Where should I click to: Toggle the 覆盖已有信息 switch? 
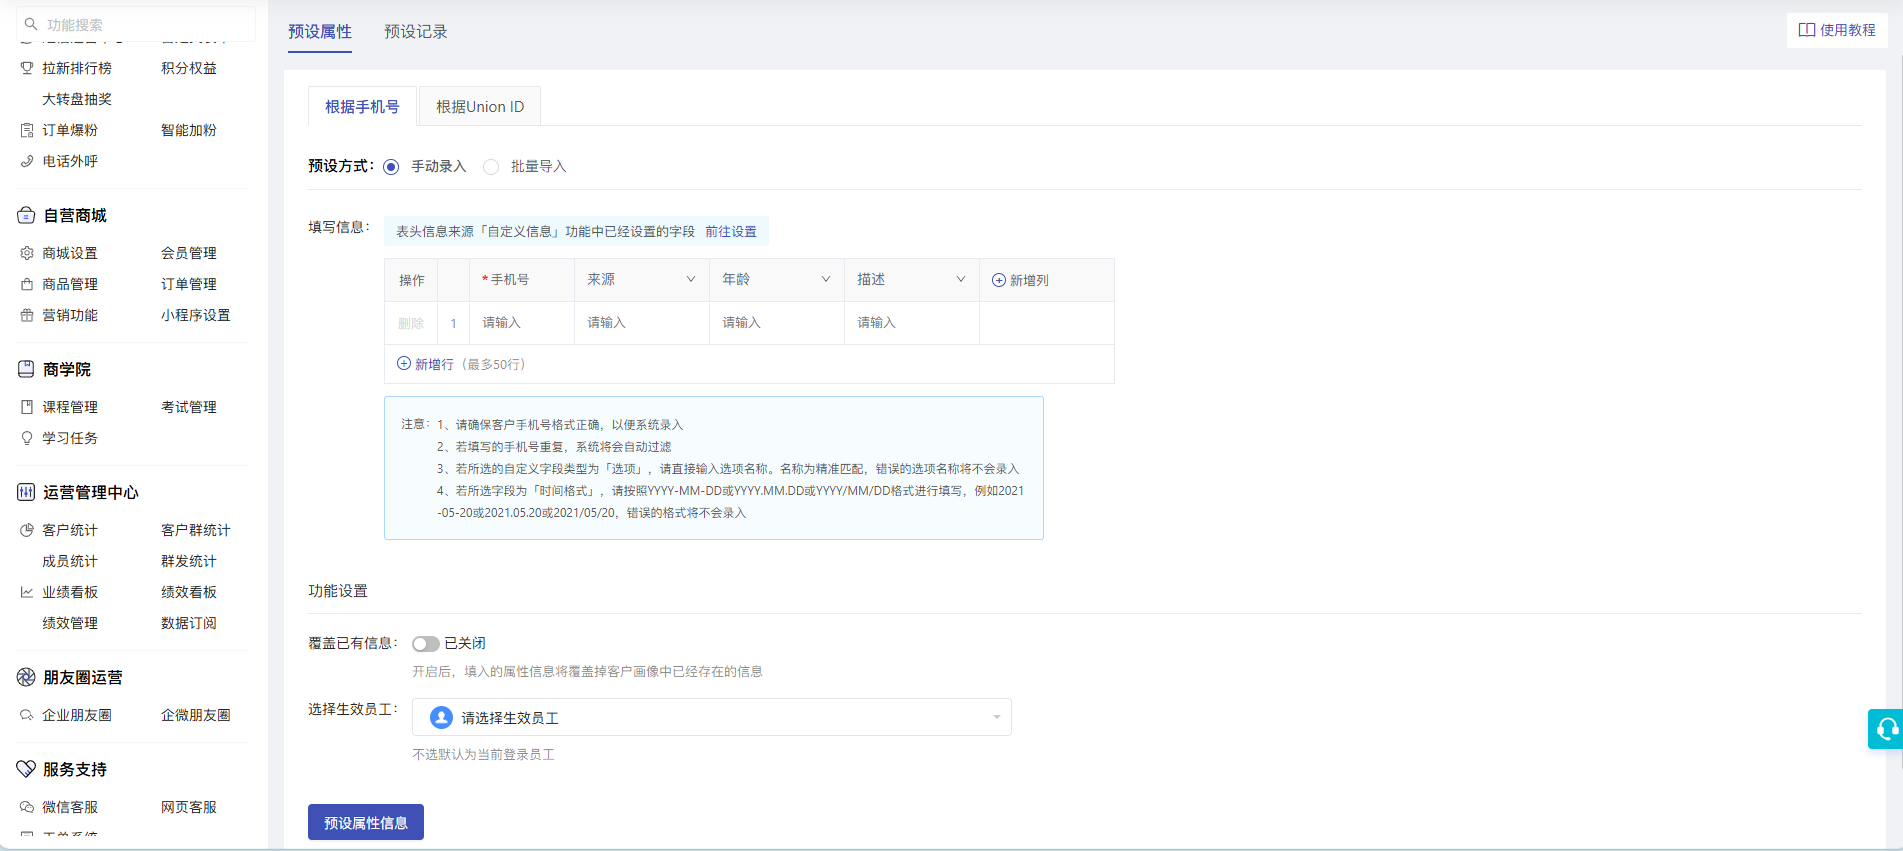click(426, 644)
